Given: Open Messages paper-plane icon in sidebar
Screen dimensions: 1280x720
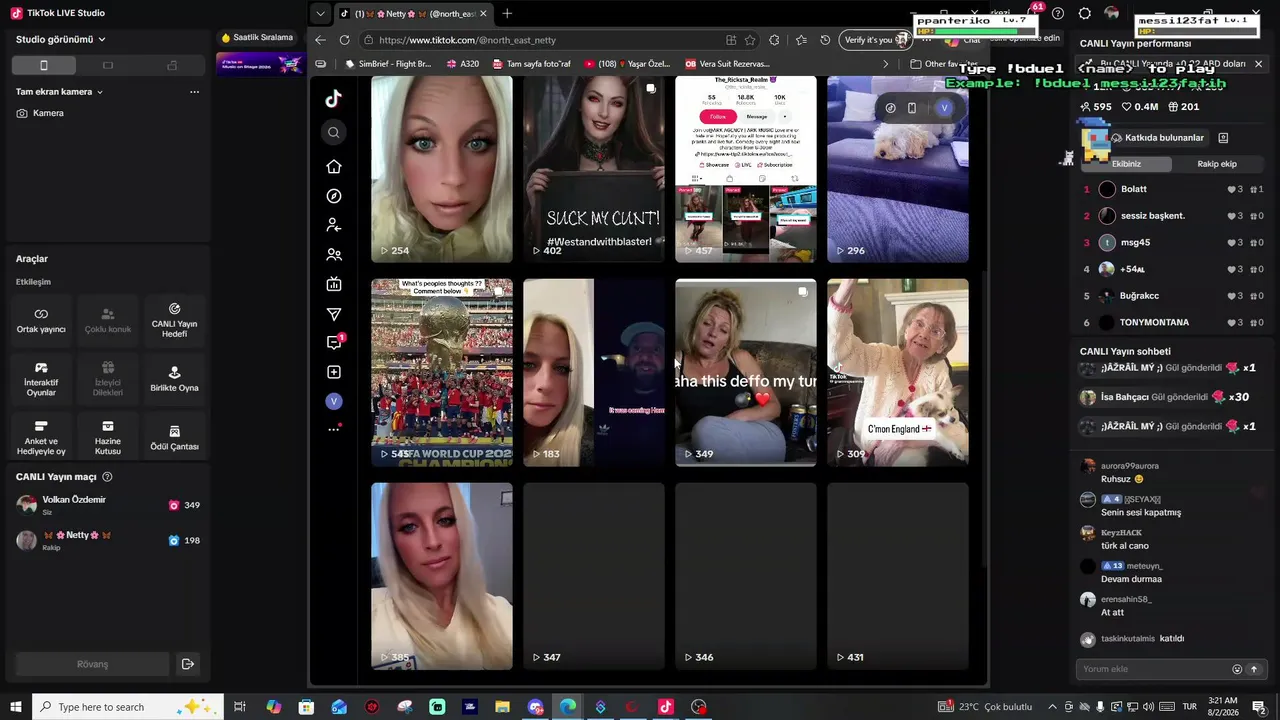Looking at the screenshot, I should tap(334, 314).
